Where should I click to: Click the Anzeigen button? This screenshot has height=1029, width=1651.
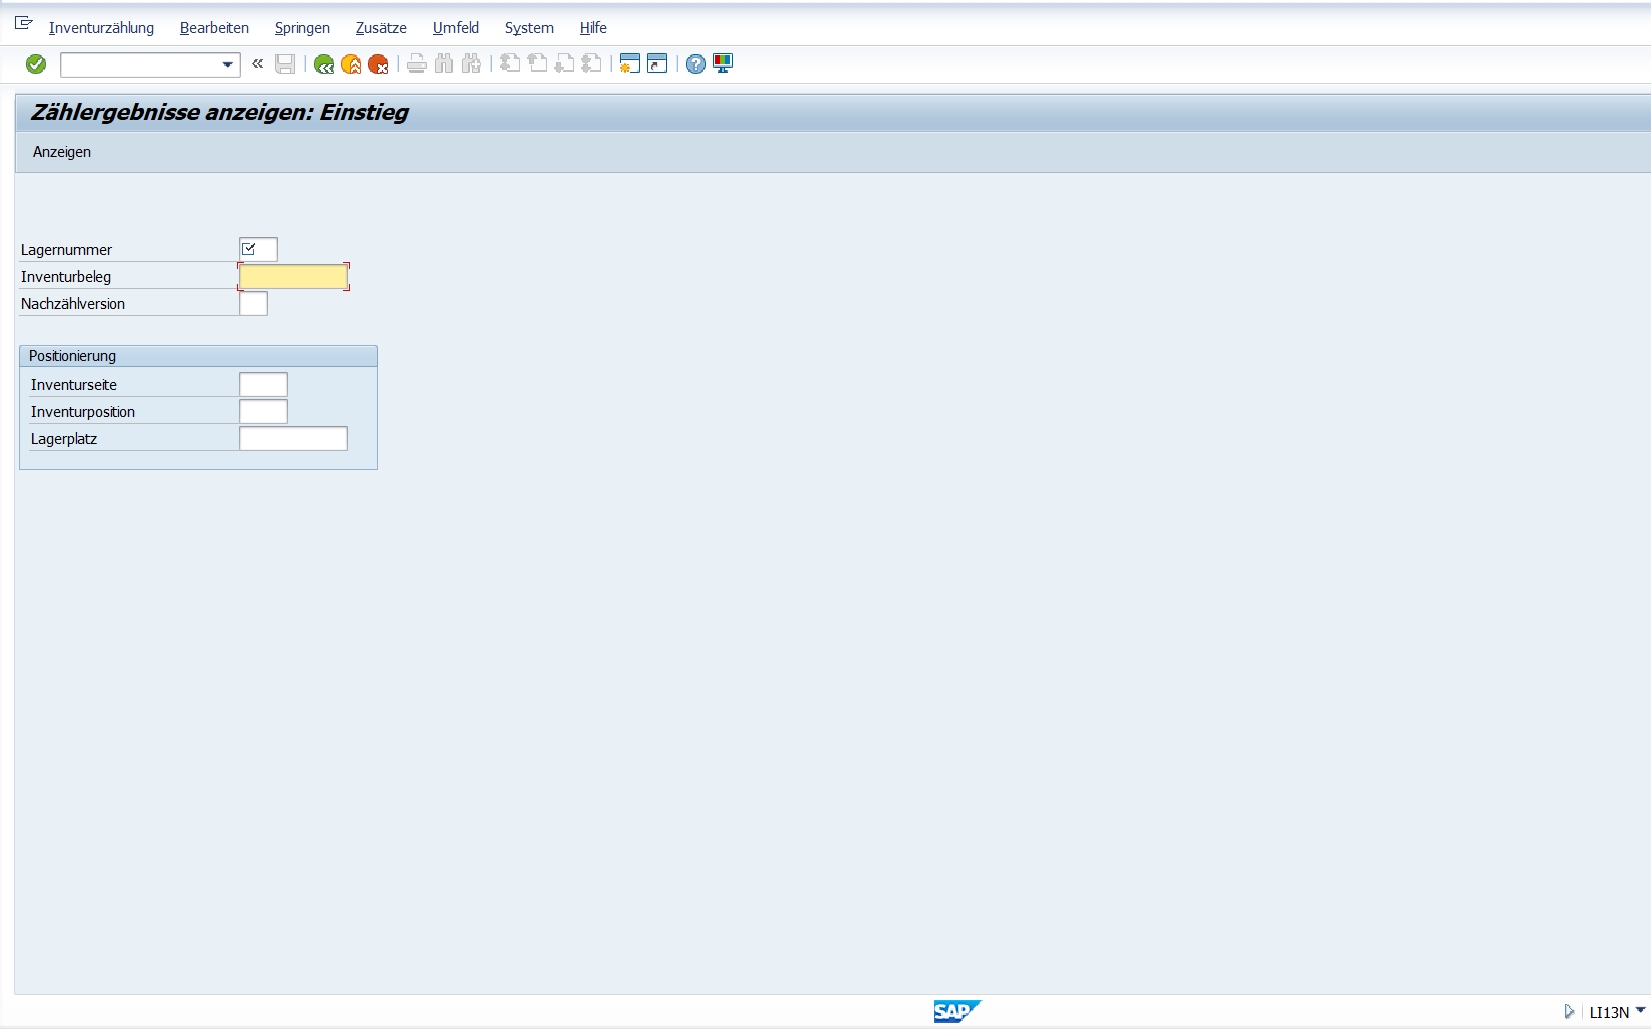point(62,152)
